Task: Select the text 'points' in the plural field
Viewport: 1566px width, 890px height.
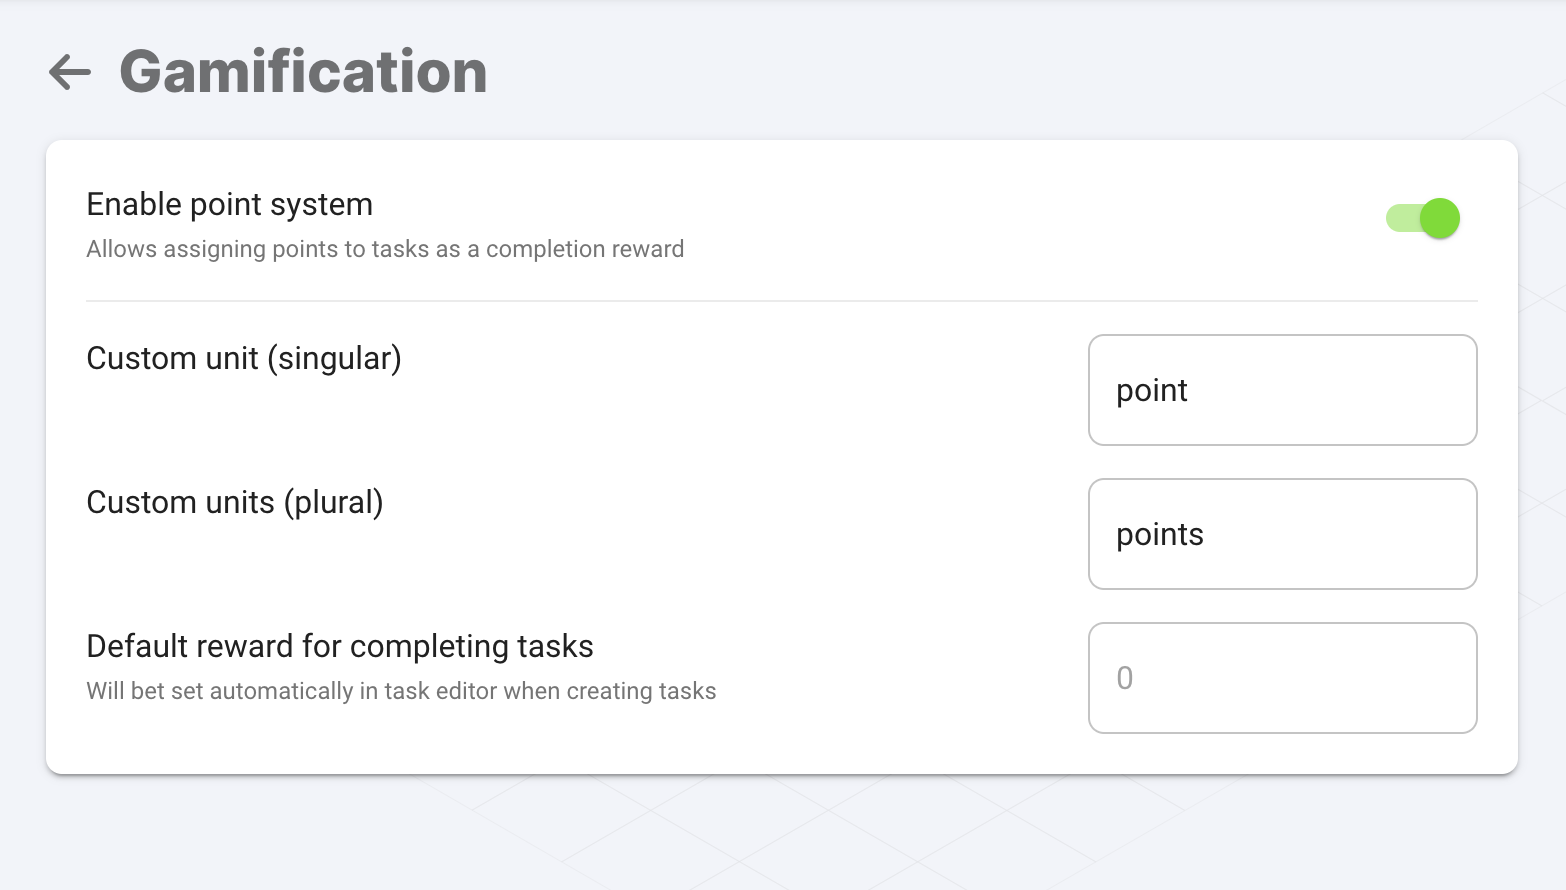Action: (x=1159, y=535)
